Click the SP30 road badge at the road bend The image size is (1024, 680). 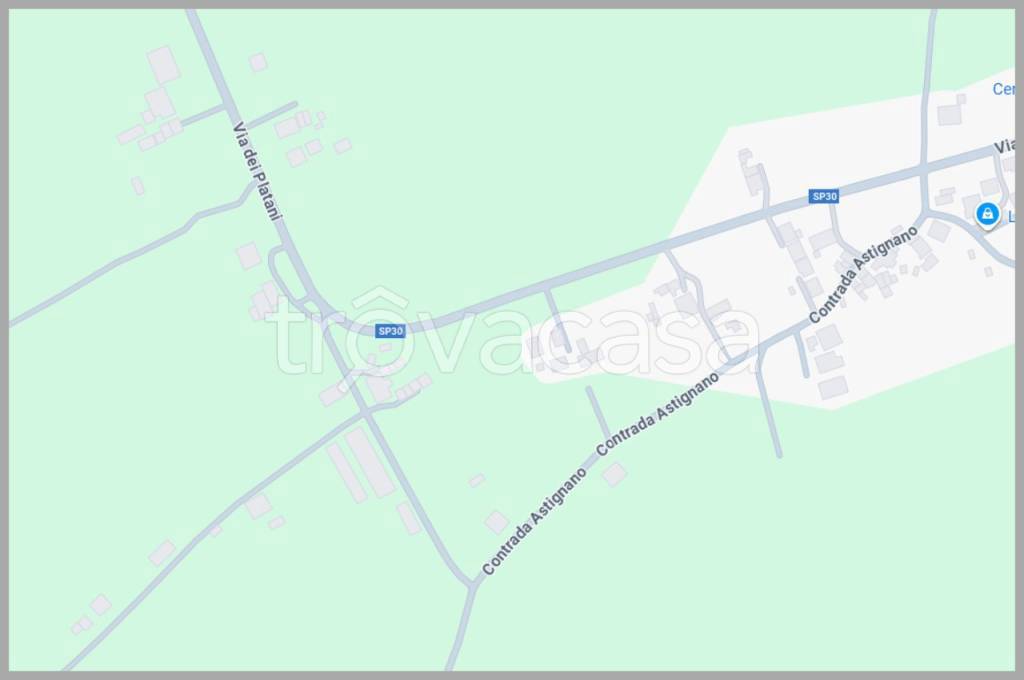coord(391,331)
